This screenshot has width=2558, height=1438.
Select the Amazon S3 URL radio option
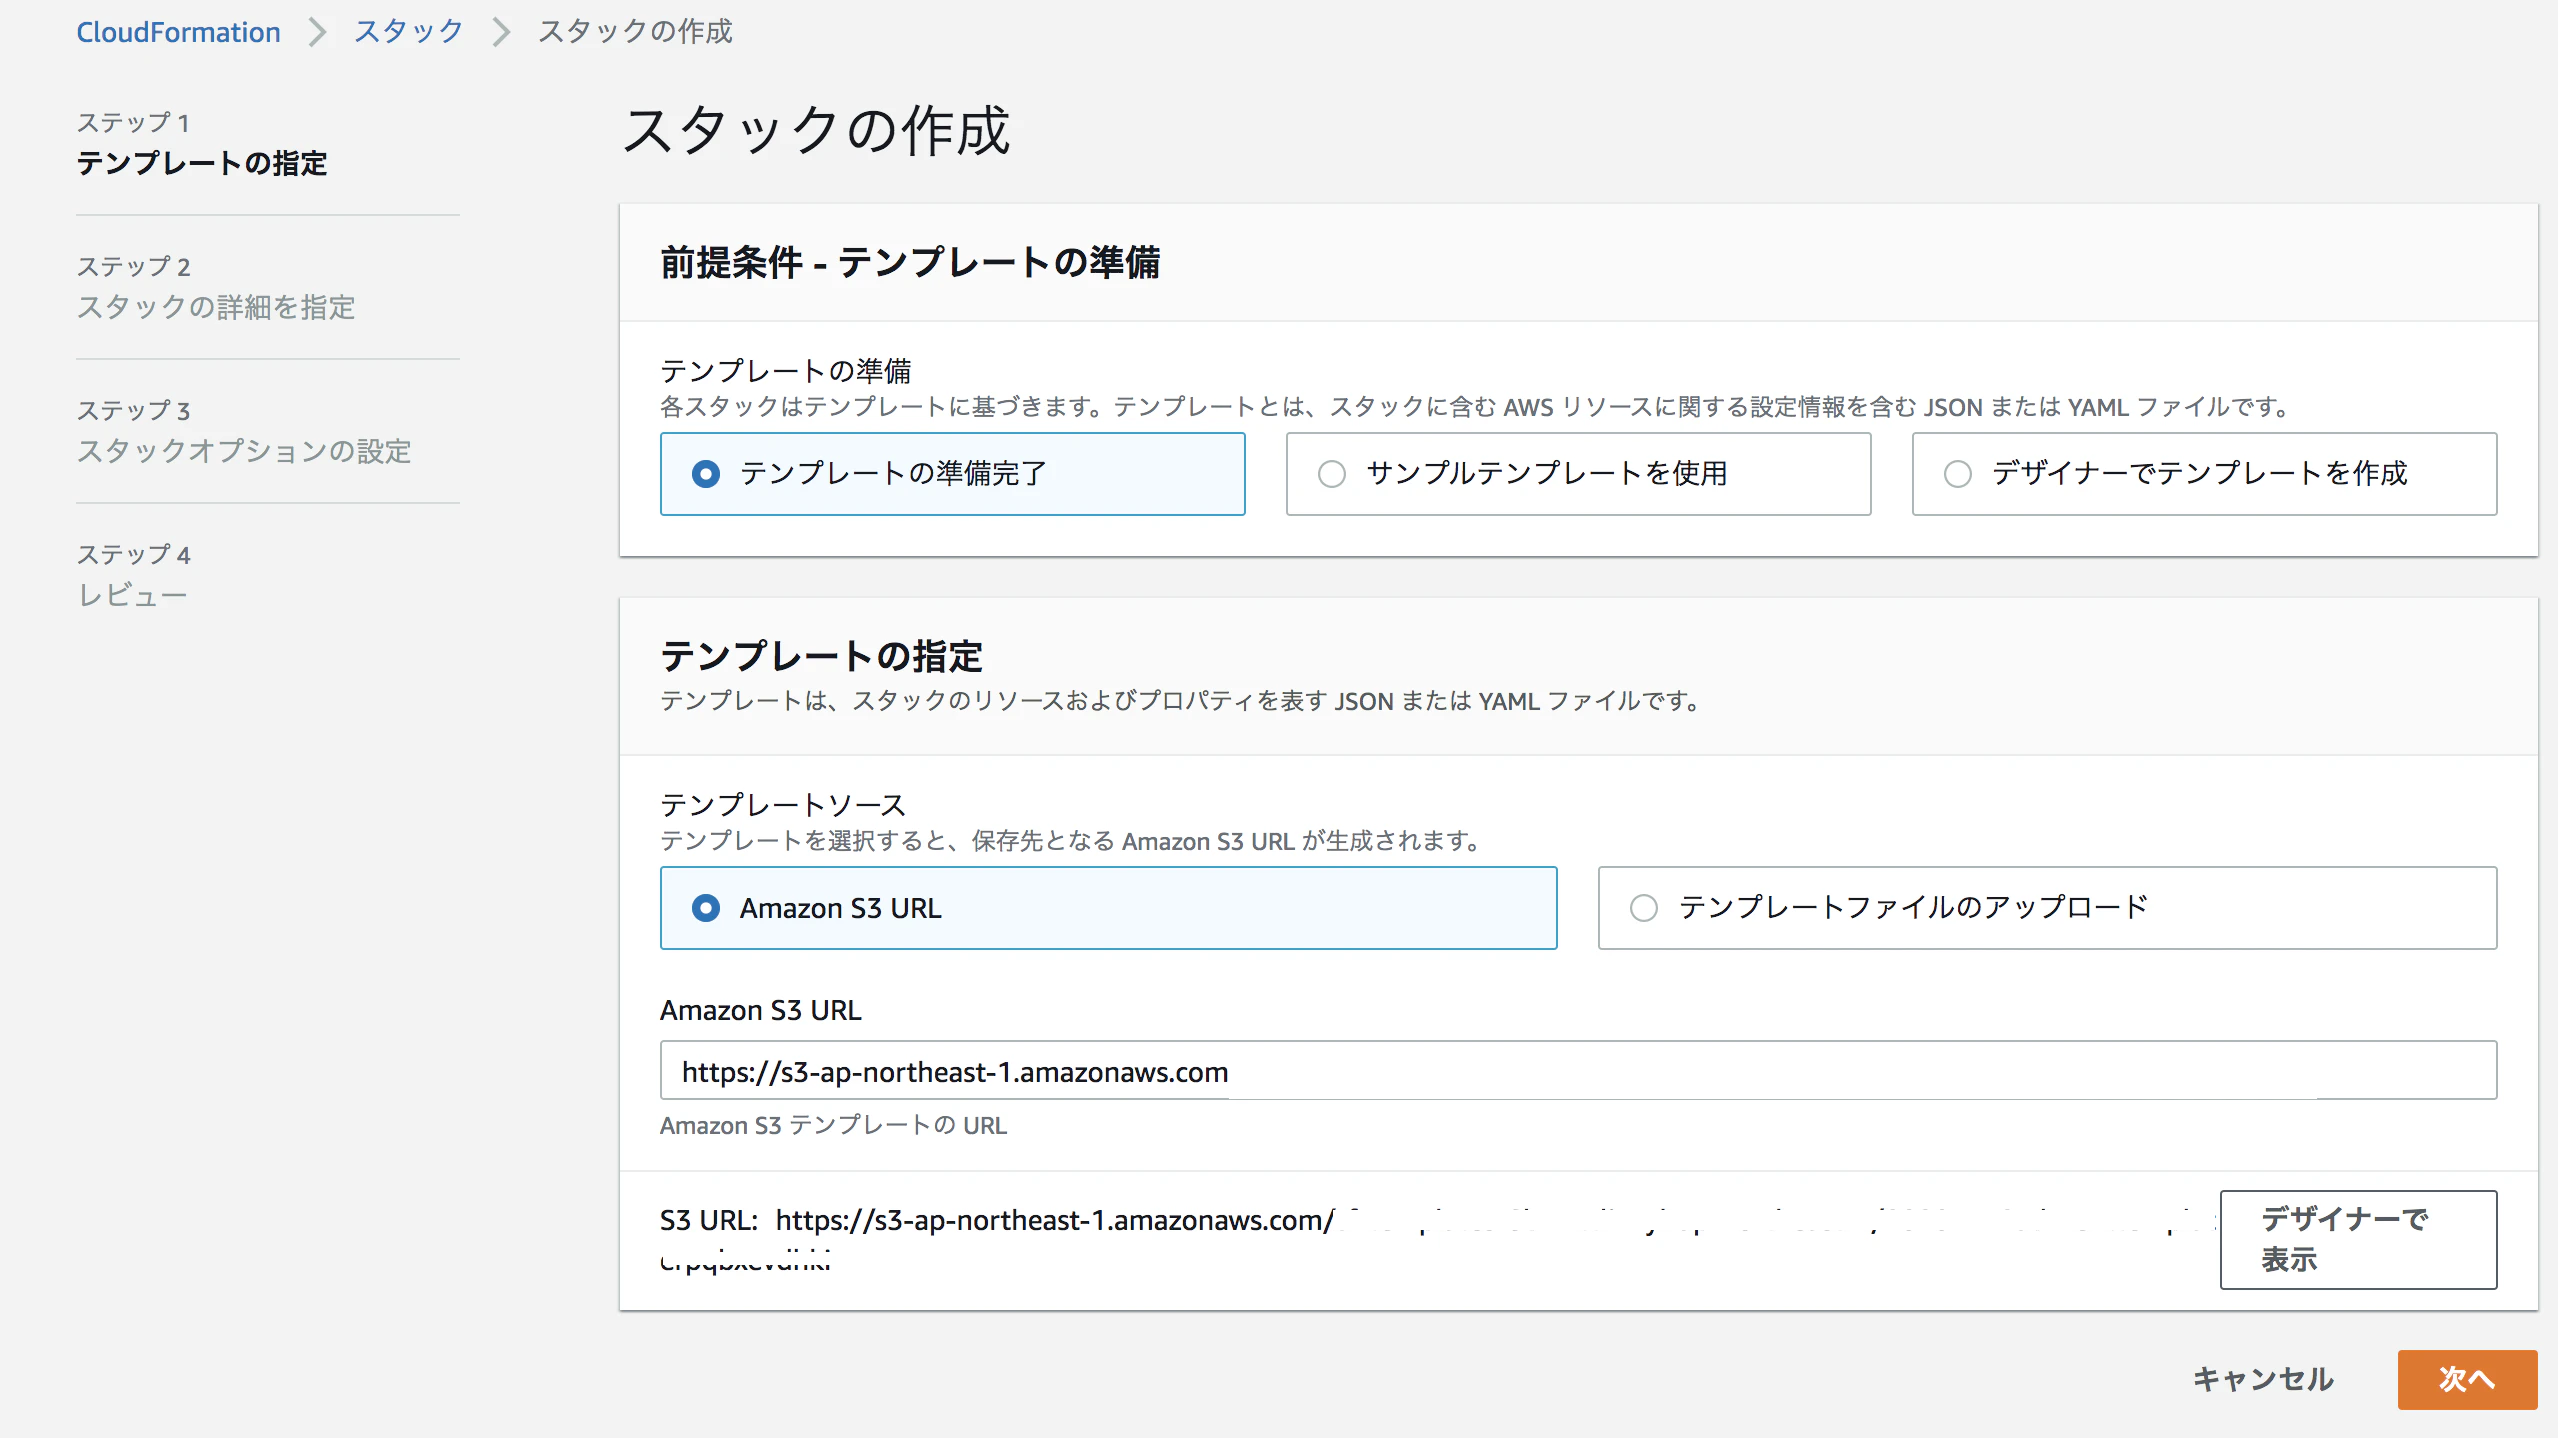(x=1108, y=908)
